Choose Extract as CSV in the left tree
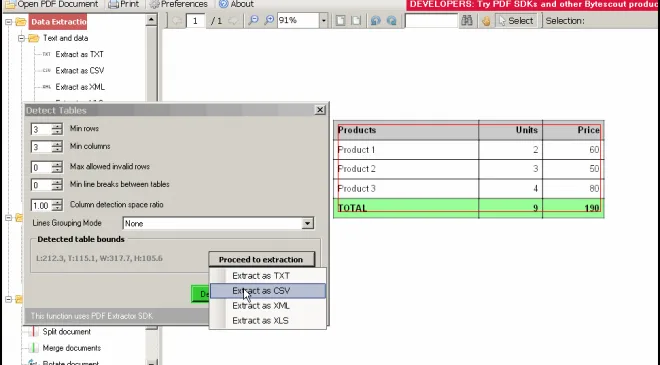This screenshot has height=365, width=660. (x=80, y=71)
